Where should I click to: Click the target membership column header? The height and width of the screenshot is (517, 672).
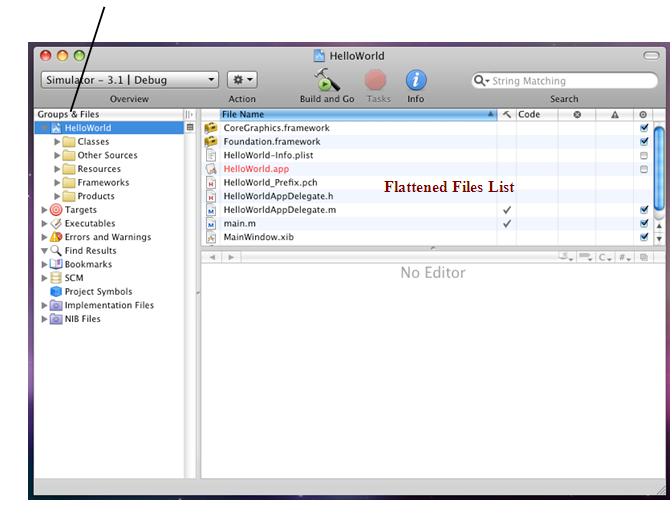click(643, 114)
